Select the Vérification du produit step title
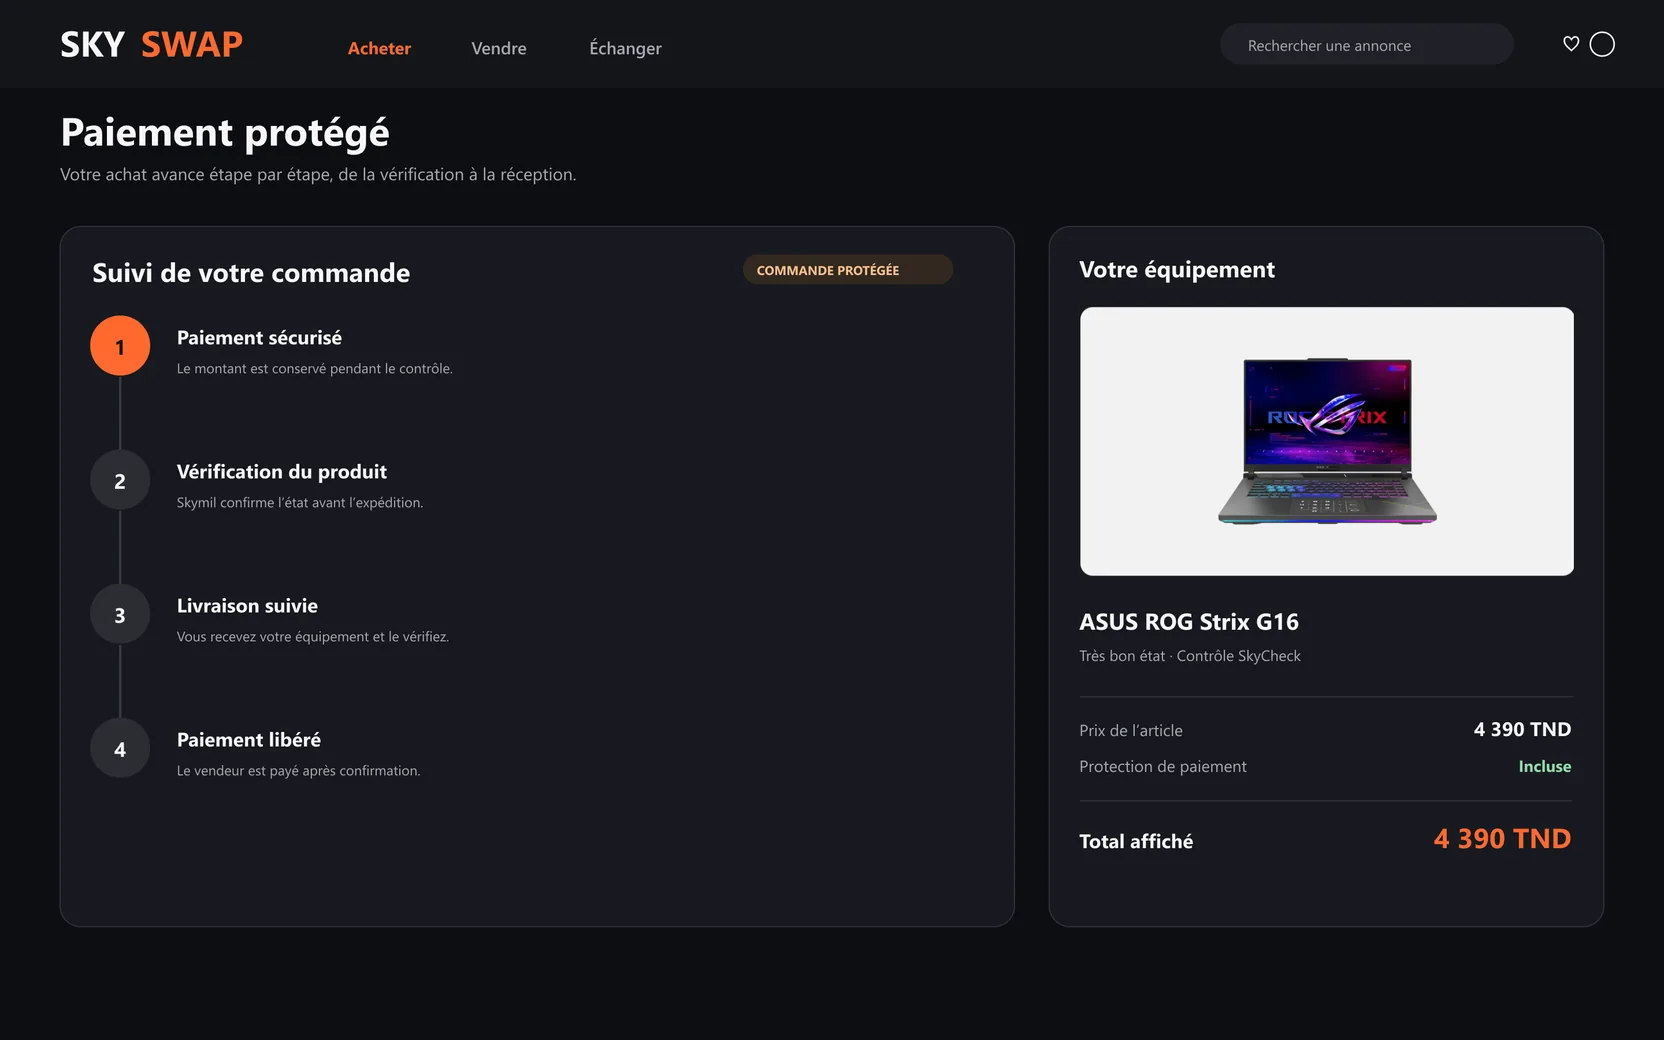 click(282, 472)
